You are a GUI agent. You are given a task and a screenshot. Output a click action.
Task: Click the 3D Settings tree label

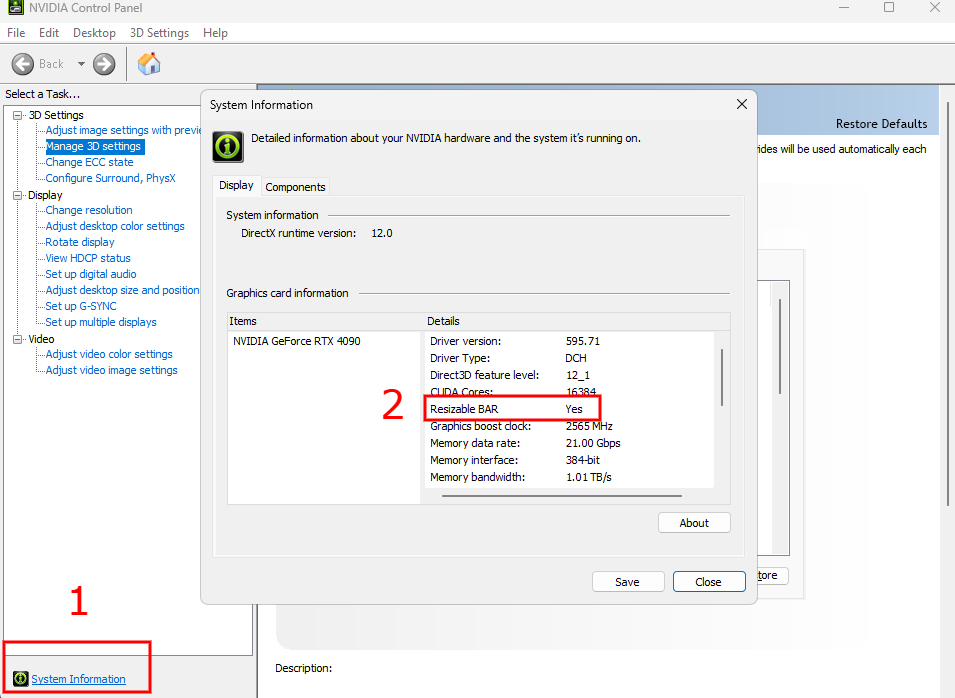[x=56, y=115]
